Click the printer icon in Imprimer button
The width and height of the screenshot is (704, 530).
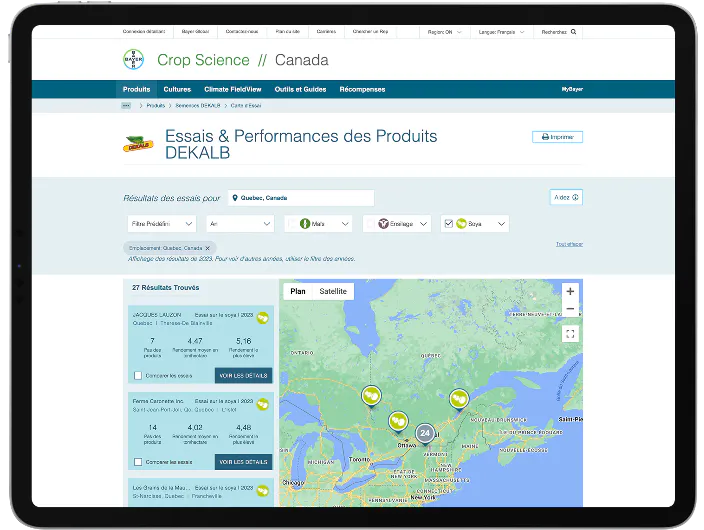[545, 137]
